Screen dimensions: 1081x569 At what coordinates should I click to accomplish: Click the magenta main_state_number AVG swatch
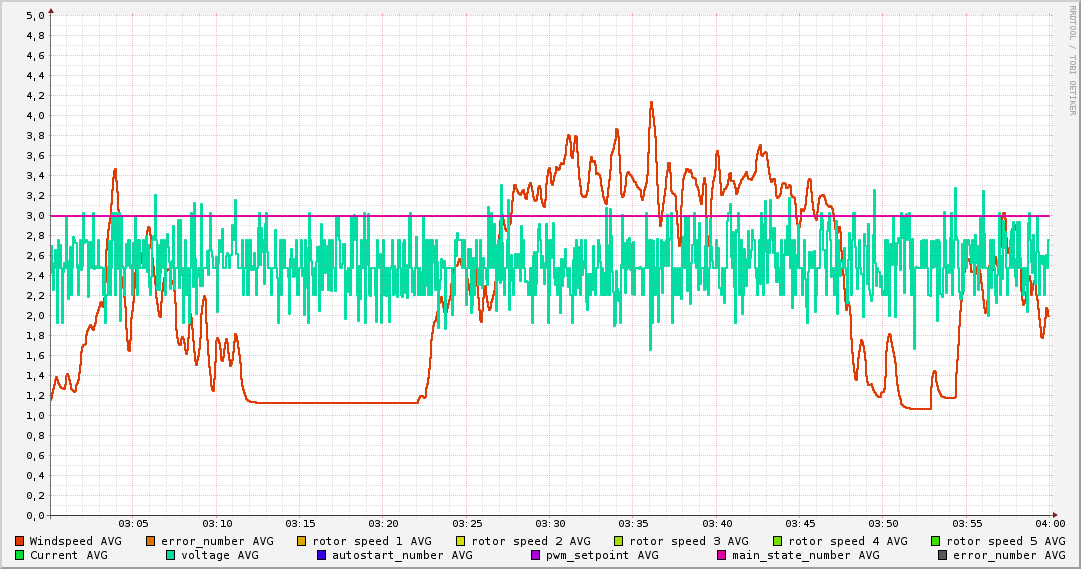(x=722, y=555)
